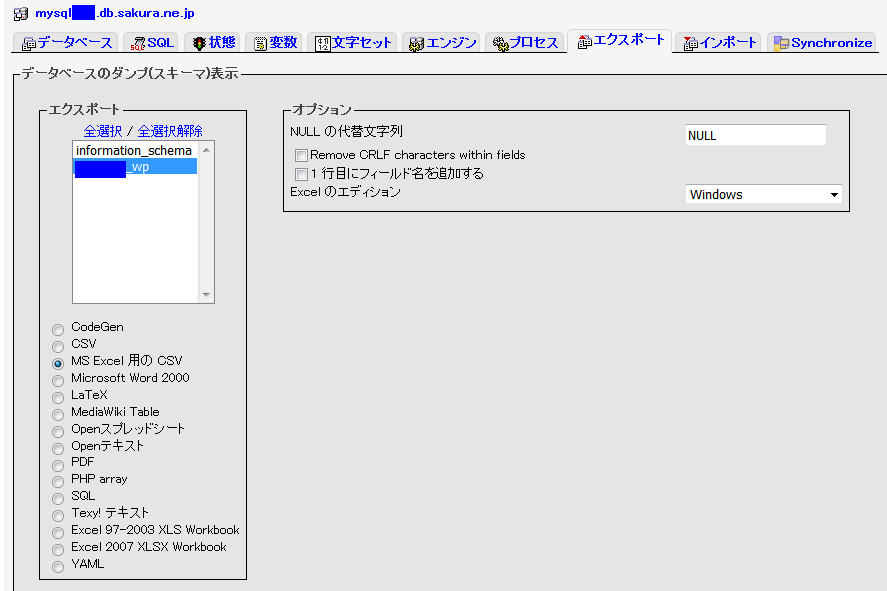
Task: Select MS Excel 用の CSV radio button
Action: tap(58, 363)
